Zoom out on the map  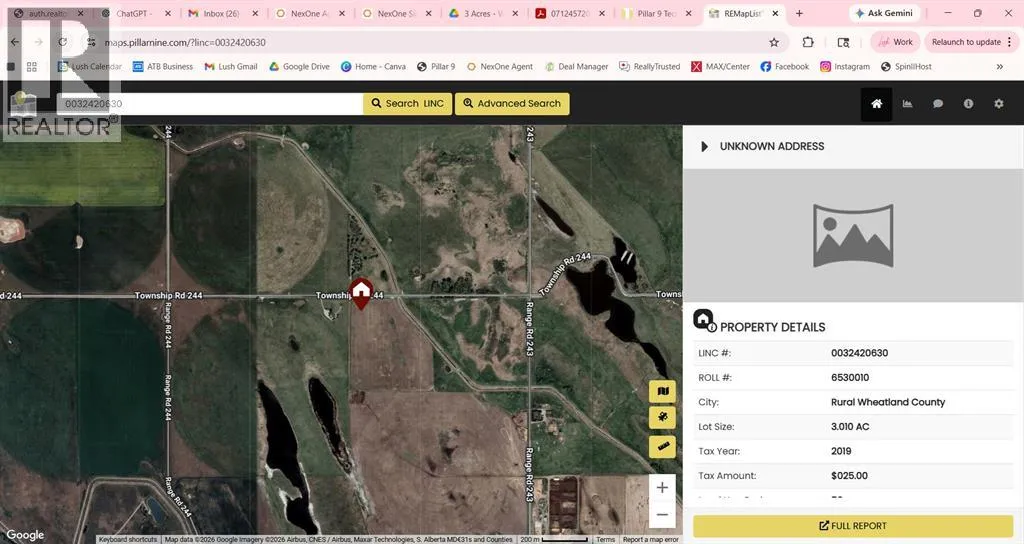pos(662,515)
